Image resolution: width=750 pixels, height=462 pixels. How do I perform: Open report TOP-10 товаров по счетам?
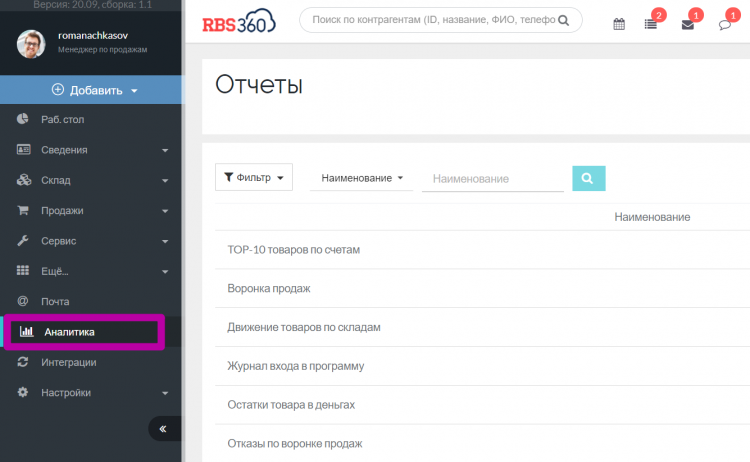click(x=293, y=250)
